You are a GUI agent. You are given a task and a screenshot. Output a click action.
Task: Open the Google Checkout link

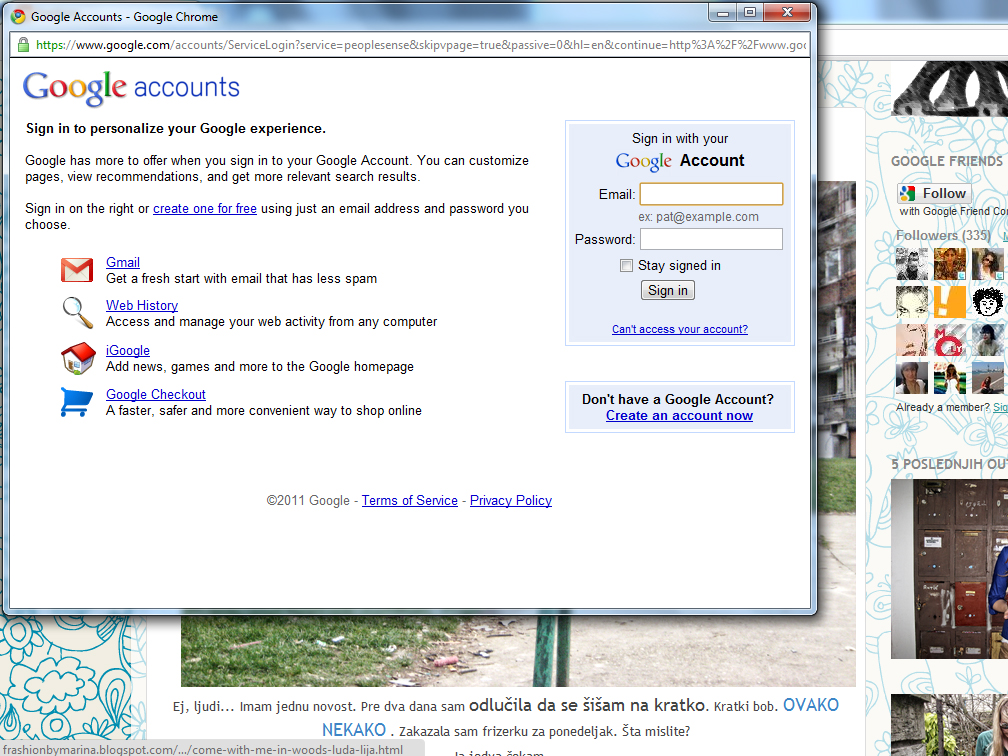pos(156,395)
